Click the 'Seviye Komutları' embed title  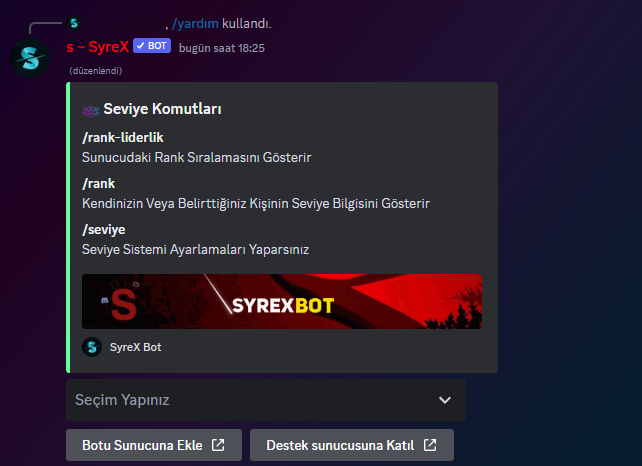[x=162, y=109]
